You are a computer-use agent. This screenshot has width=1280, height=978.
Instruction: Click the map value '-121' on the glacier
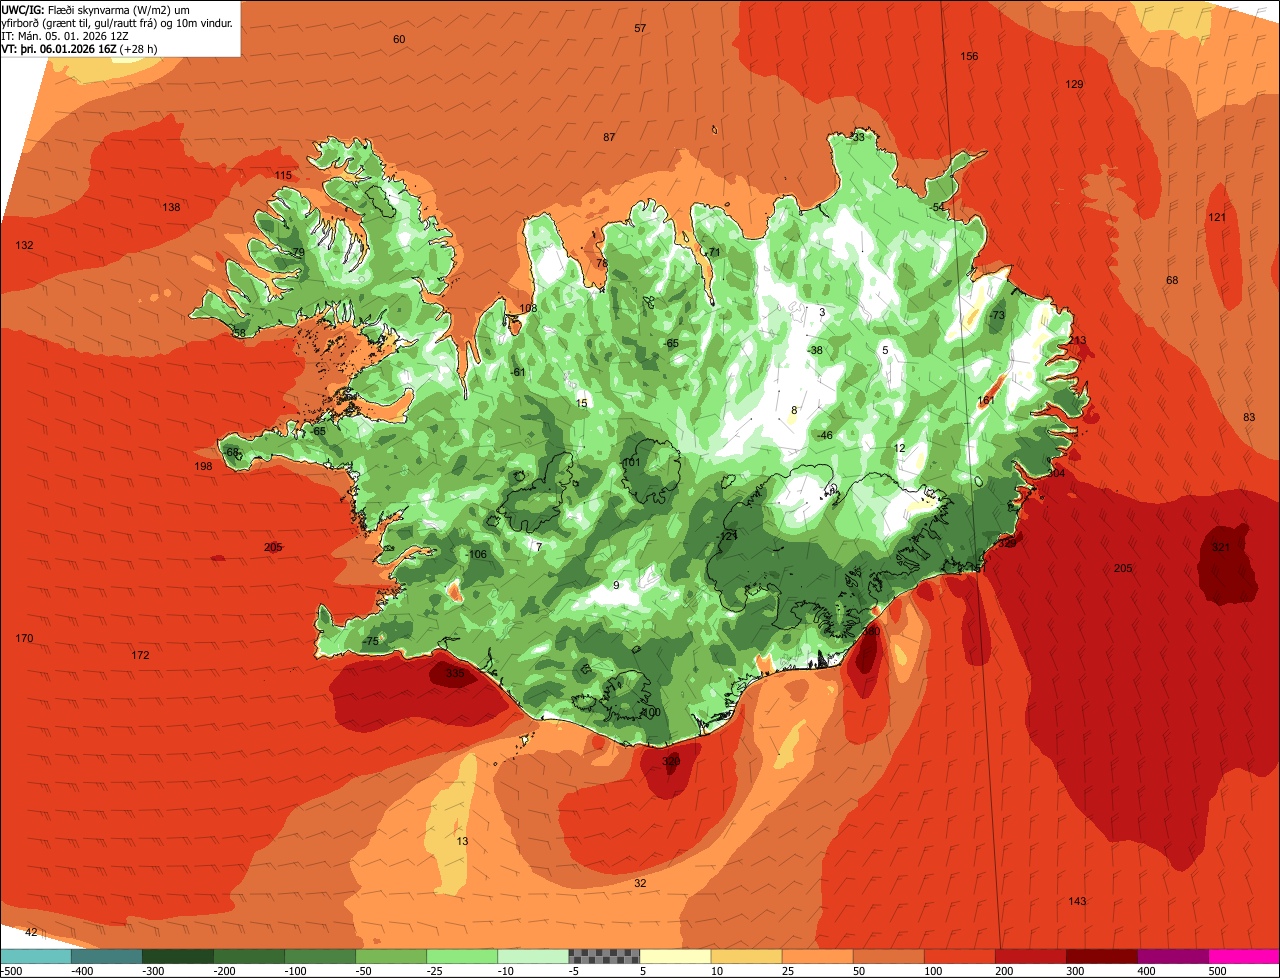pos(728,537)
